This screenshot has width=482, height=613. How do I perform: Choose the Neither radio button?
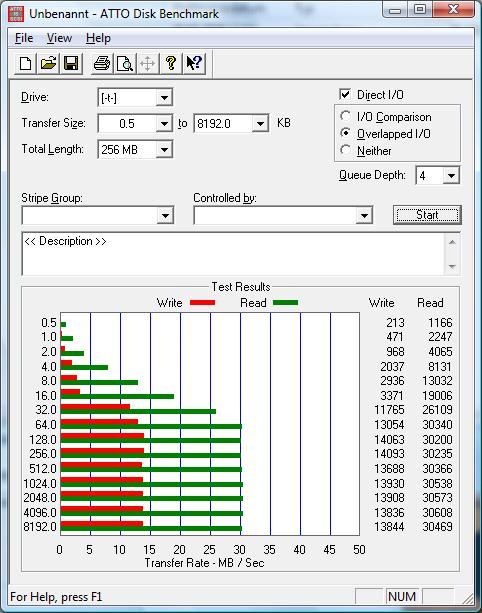(345, 150)
